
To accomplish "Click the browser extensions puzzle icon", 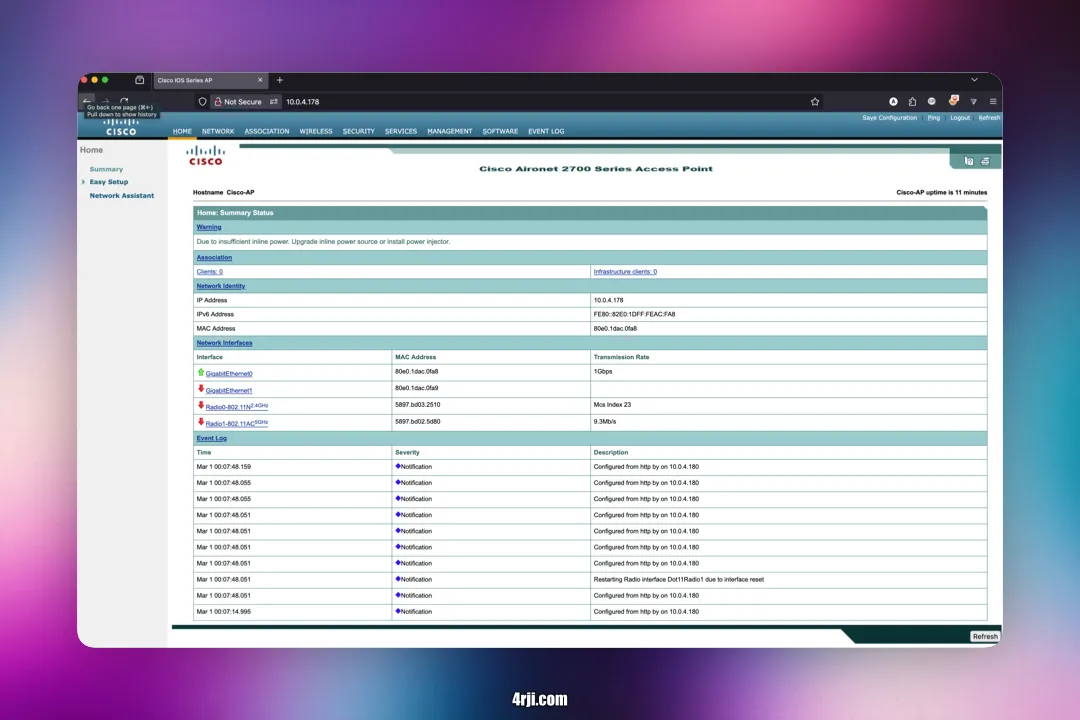I will (x=912, y=101).
